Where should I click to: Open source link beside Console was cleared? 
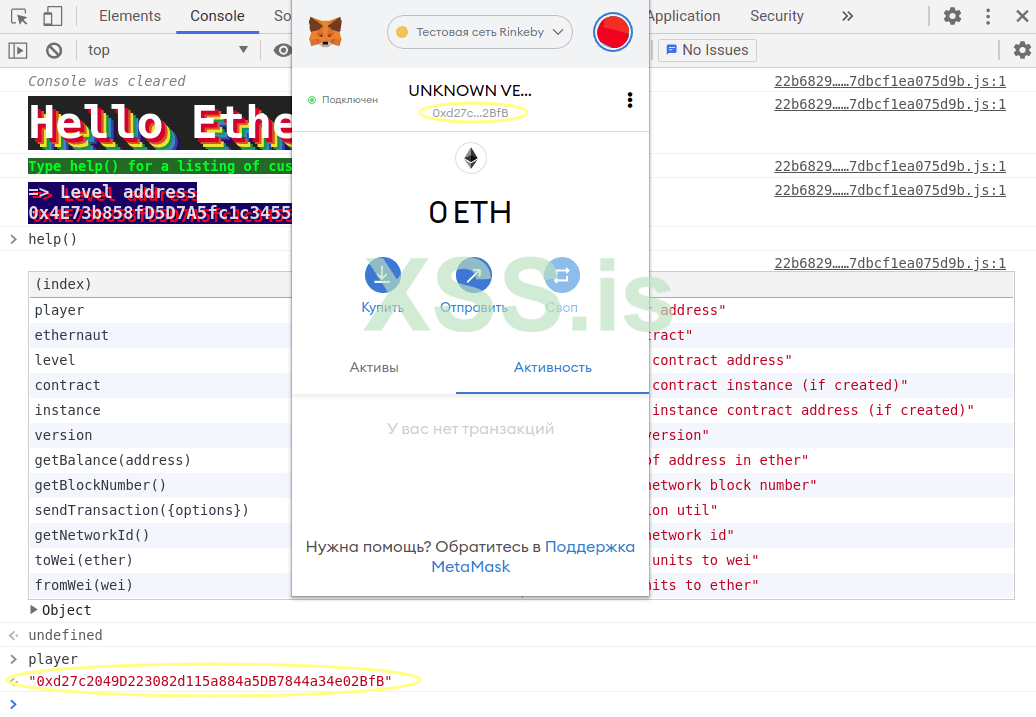(x=890, y=81)
